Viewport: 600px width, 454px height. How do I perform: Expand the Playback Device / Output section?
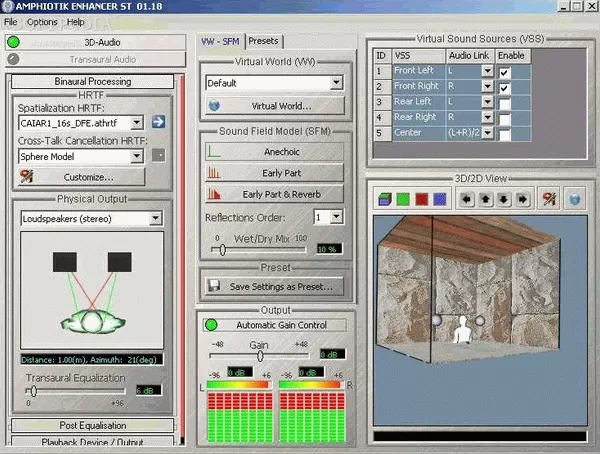(93, 441)
